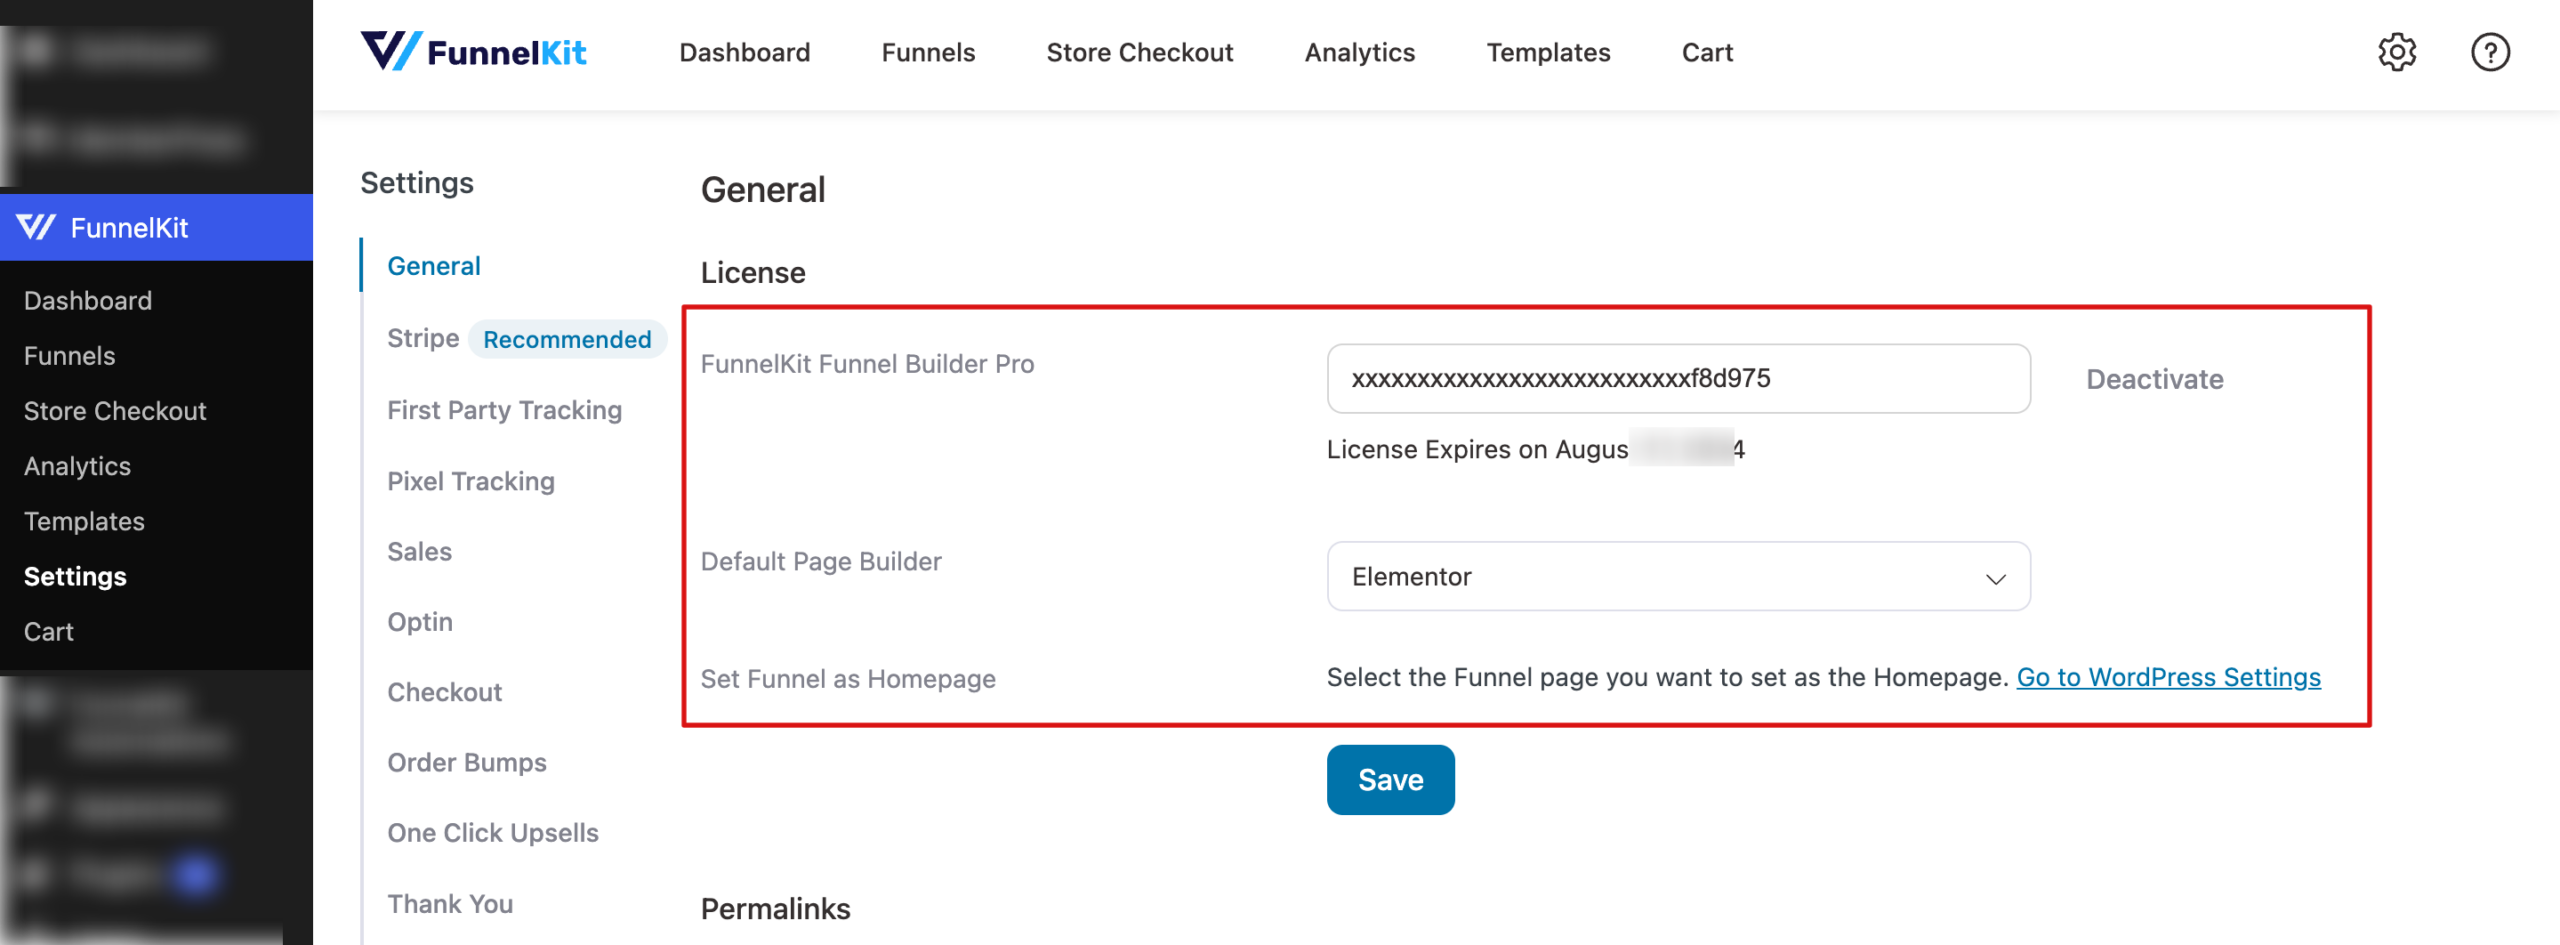Deactivate the Funnel Builder Pro license
This screenshot has height=945, width=2560.
[x=2154, y=380]
